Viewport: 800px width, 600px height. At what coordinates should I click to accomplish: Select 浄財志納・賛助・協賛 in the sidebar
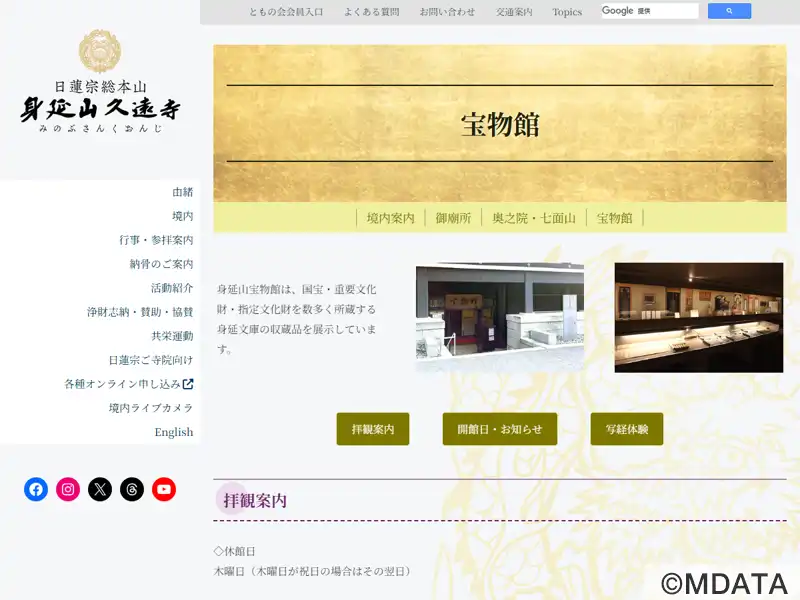[x=140, y=312]
